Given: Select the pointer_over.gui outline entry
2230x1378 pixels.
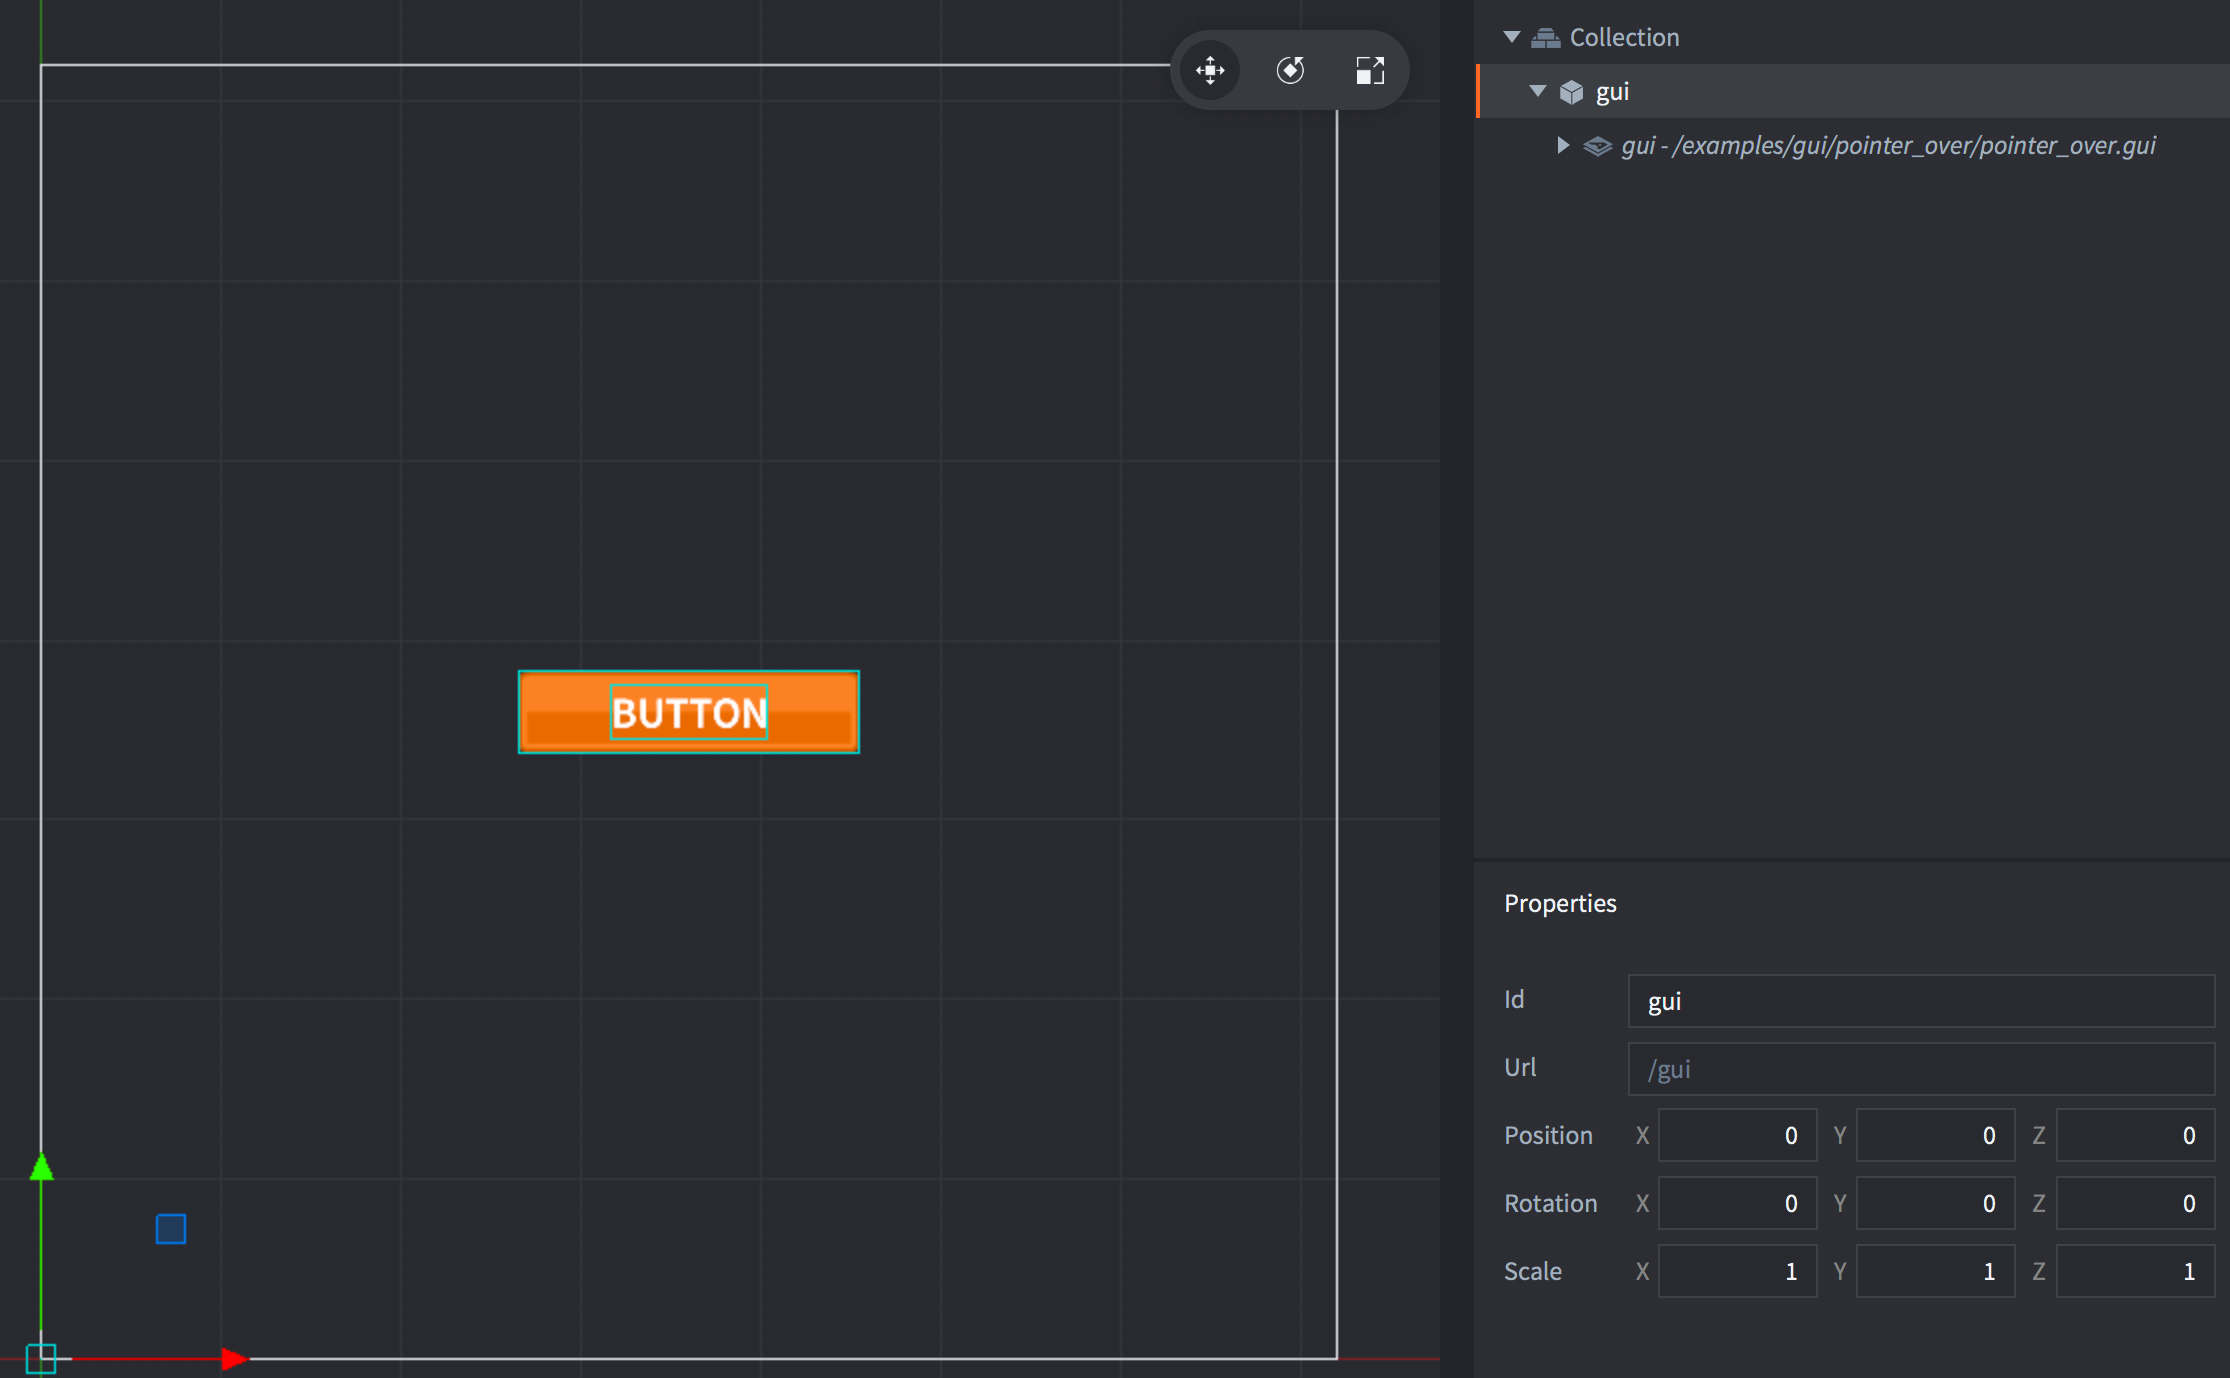Looking at the screenshot, I should coord(1888,146).
